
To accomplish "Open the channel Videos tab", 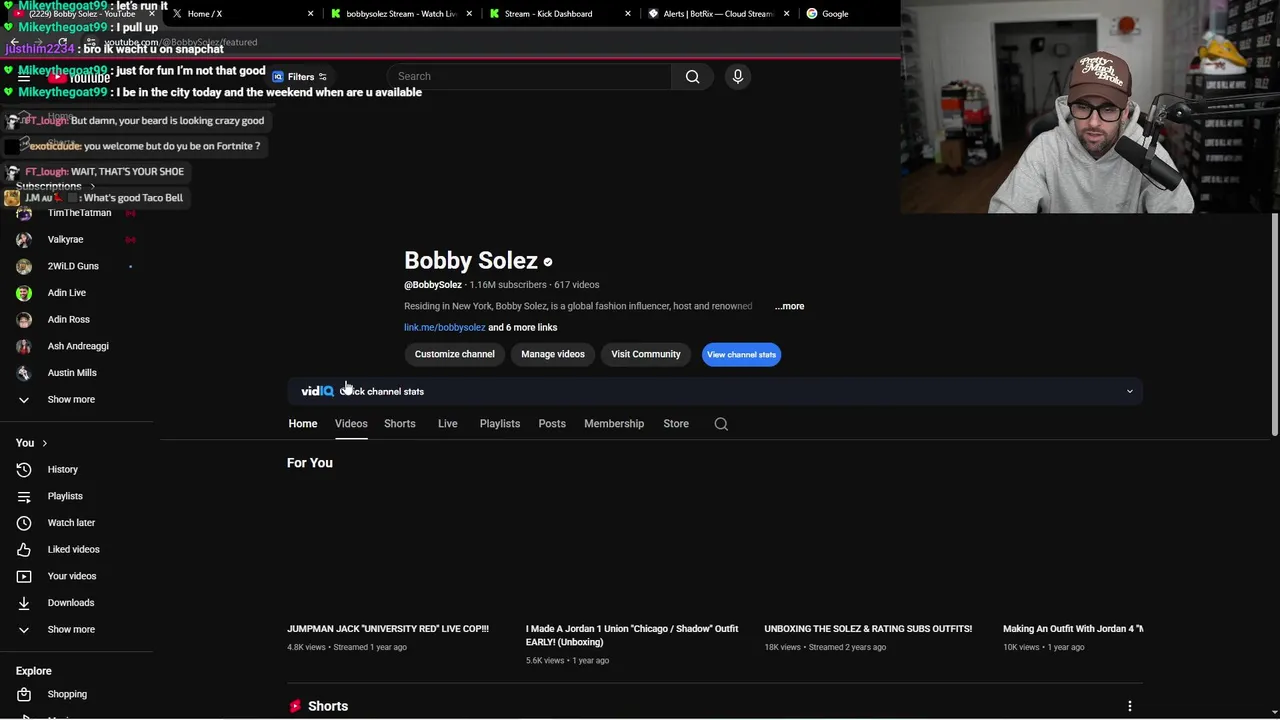I will coord(351,424).
